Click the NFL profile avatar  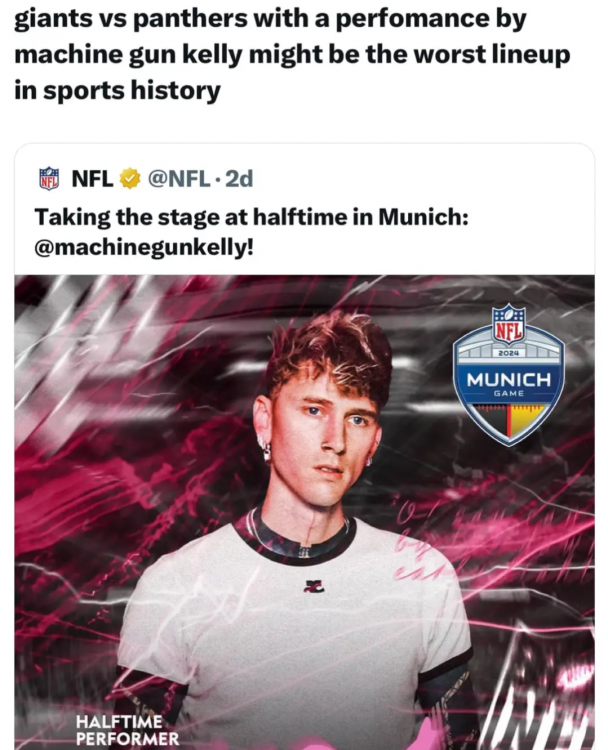click(x=49, y=179)
